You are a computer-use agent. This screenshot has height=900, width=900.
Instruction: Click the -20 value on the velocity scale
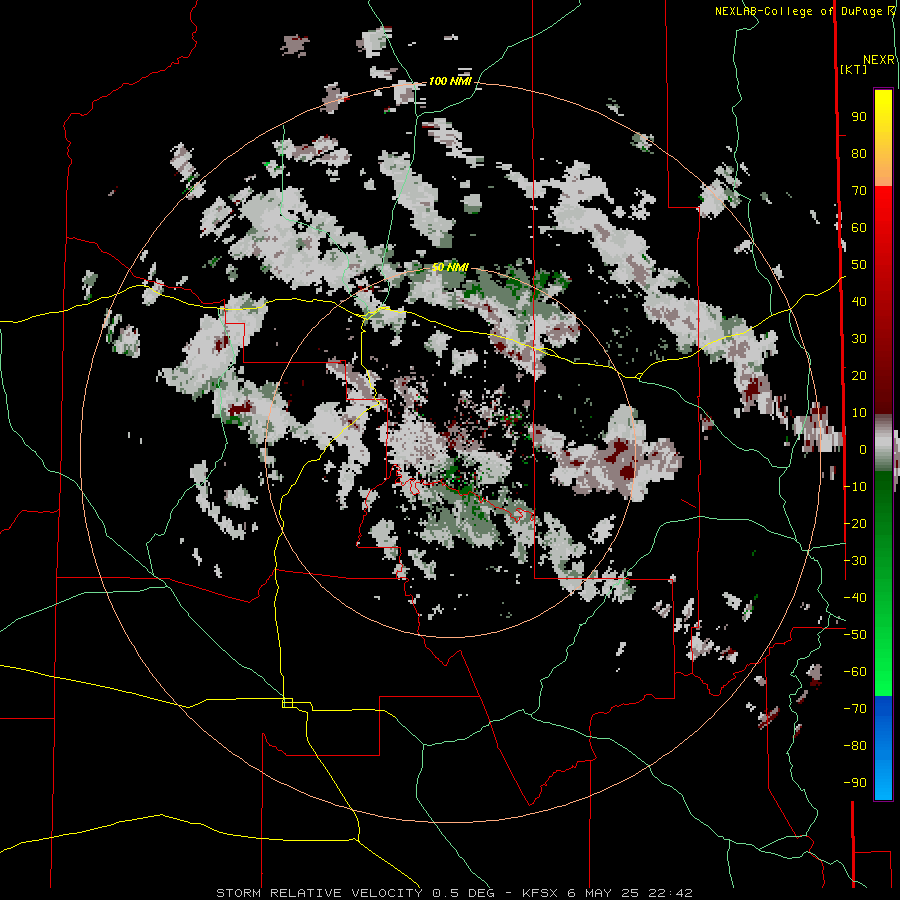tap(855, 524)
